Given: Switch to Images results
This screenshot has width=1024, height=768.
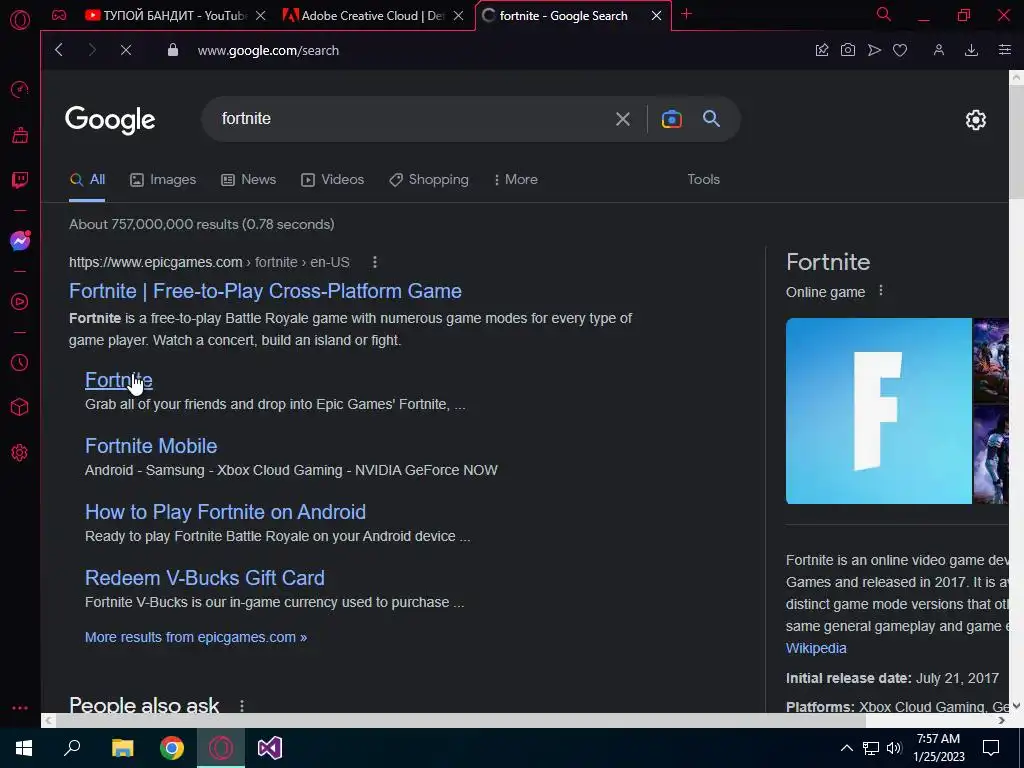Looking at the screenshot, I should (x=163, y=180).
